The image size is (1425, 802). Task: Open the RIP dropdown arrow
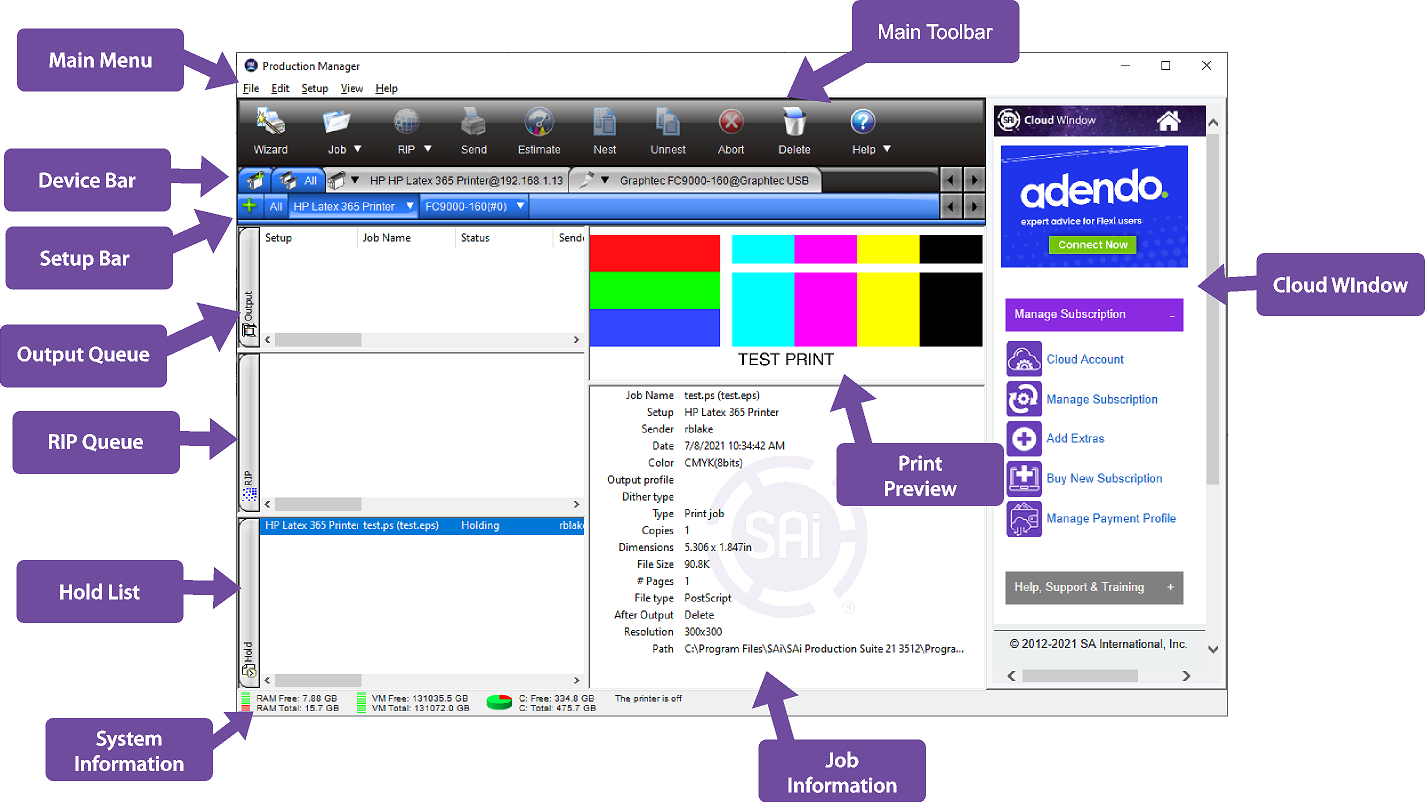pos(428,150)
